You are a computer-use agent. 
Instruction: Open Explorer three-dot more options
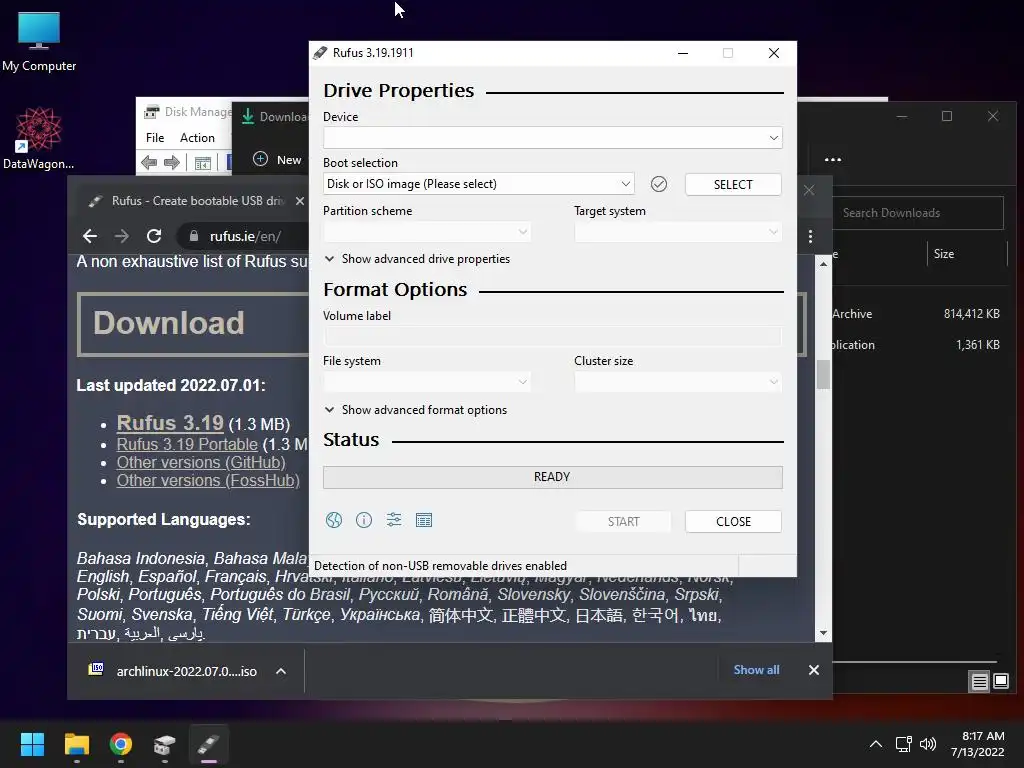coord(833,159)
